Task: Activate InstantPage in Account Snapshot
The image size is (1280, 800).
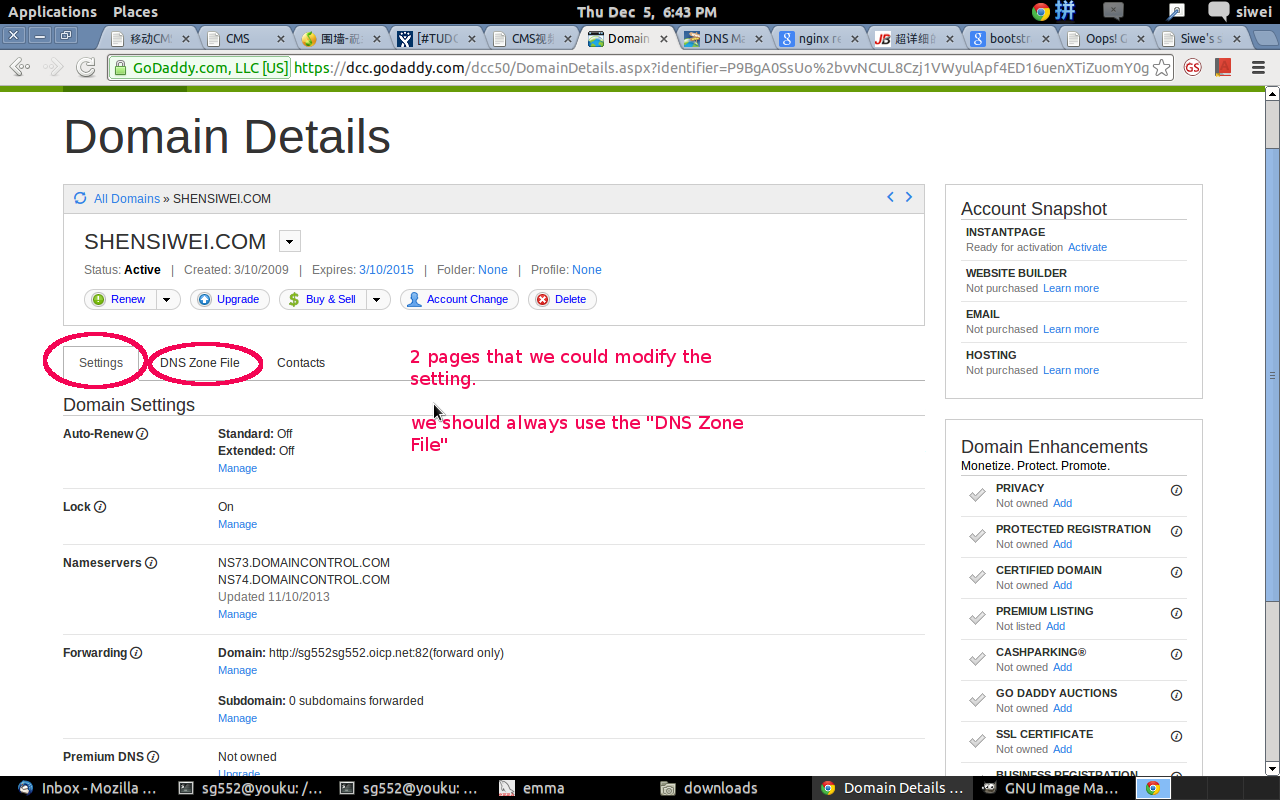Action: pos(1087,247)
